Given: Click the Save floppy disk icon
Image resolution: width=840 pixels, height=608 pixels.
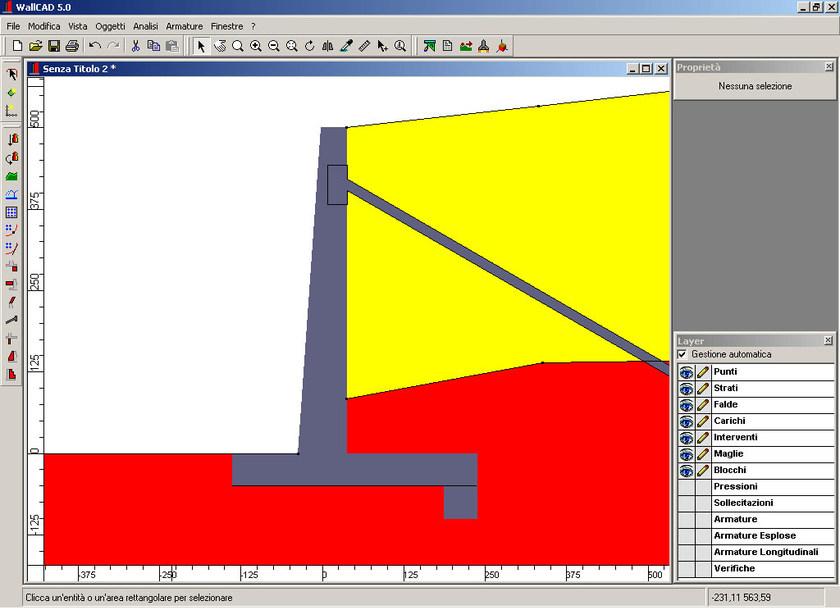Looking at the screenshot, I should (54, 46).
